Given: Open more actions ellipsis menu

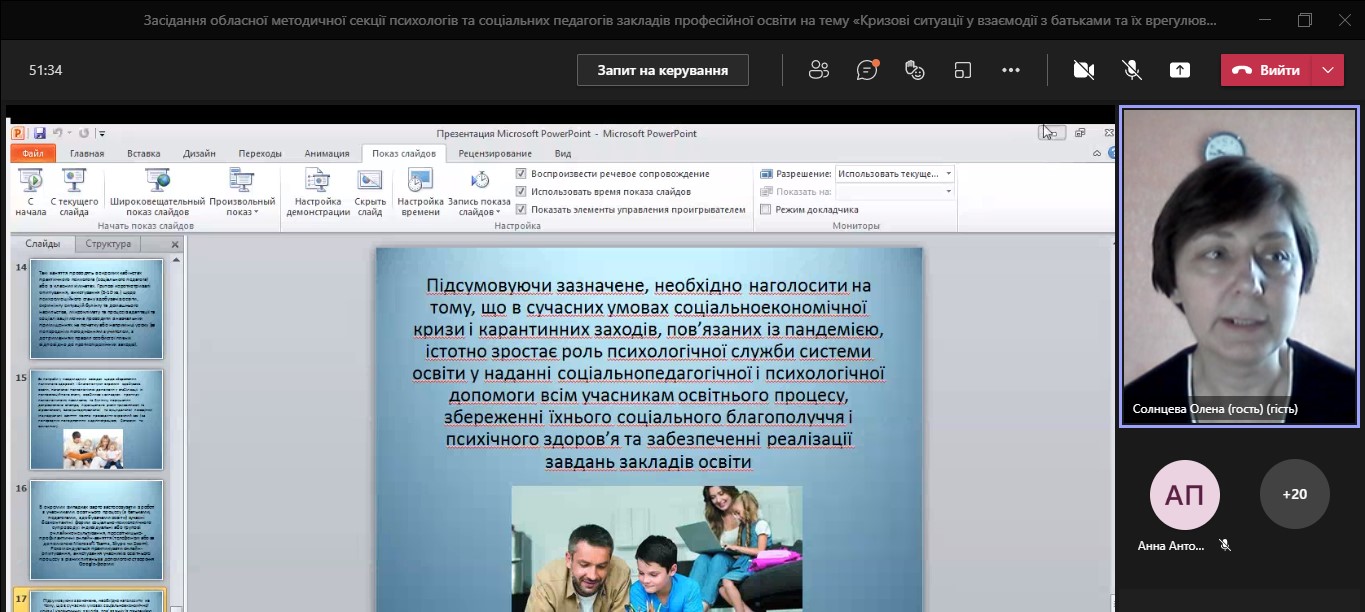Looking at the screenshot, I should click(x=1010, y=70).
